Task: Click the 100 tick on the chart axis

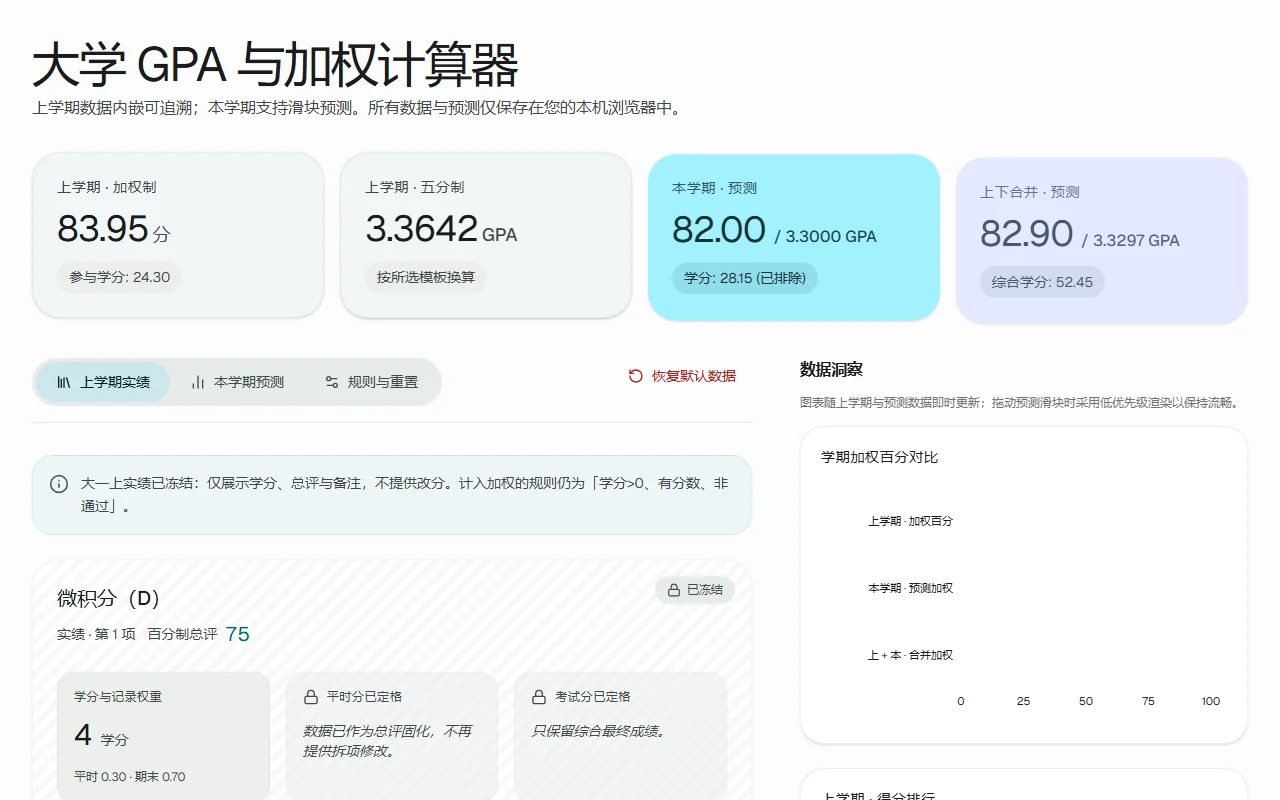Action: point(1211,701)
